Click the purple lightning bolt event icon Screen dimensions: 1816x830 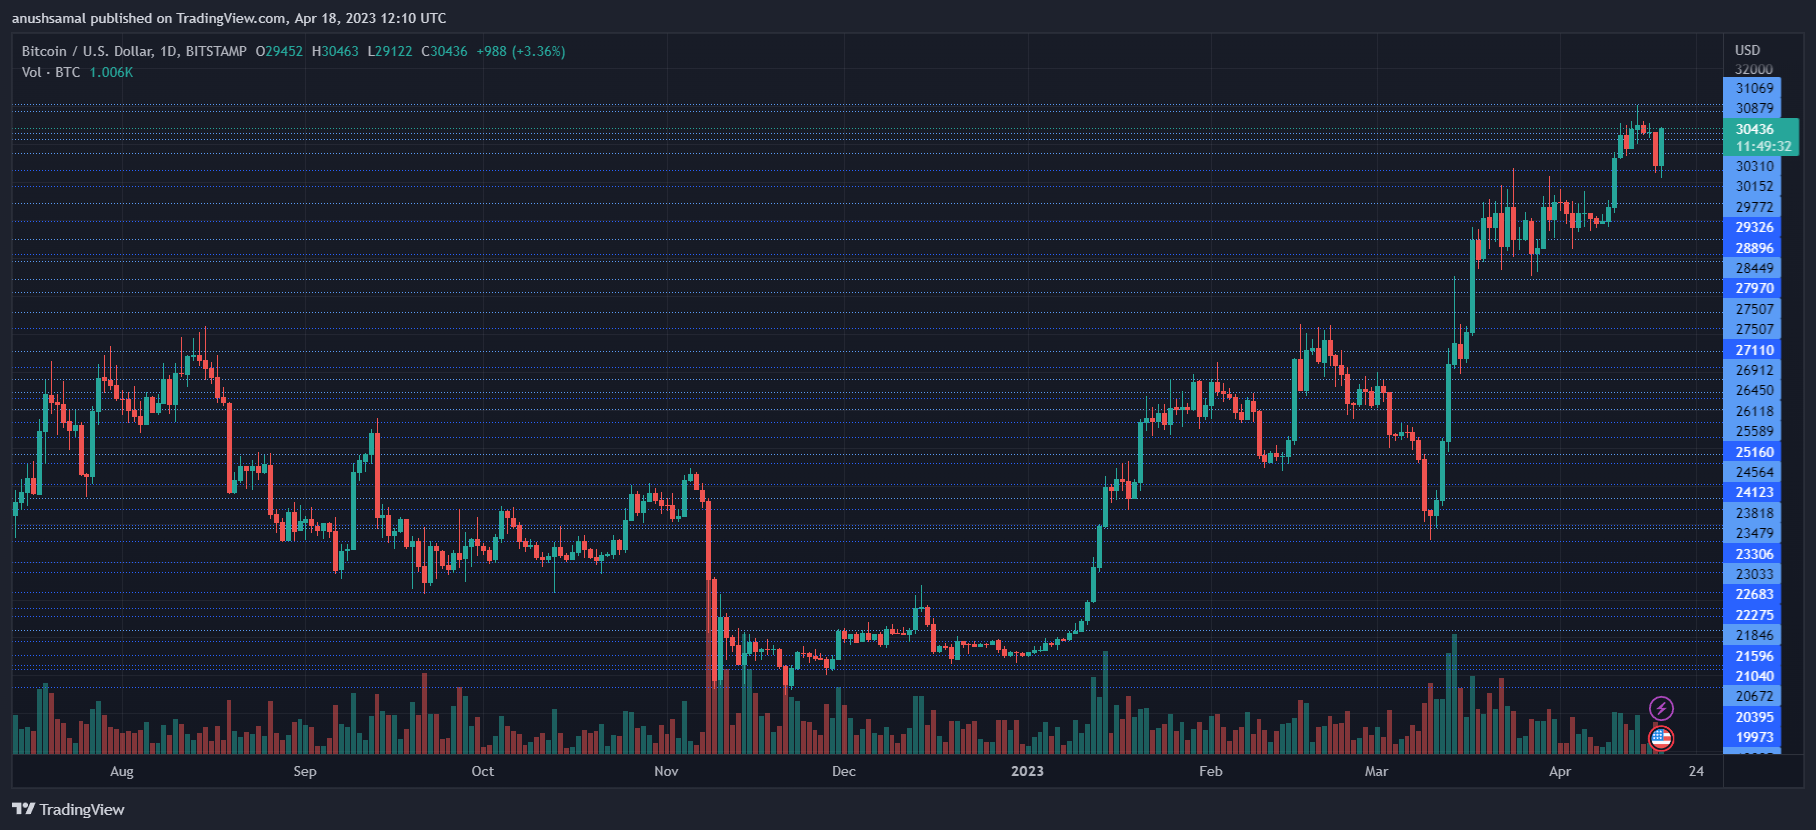coord(1661,708)
